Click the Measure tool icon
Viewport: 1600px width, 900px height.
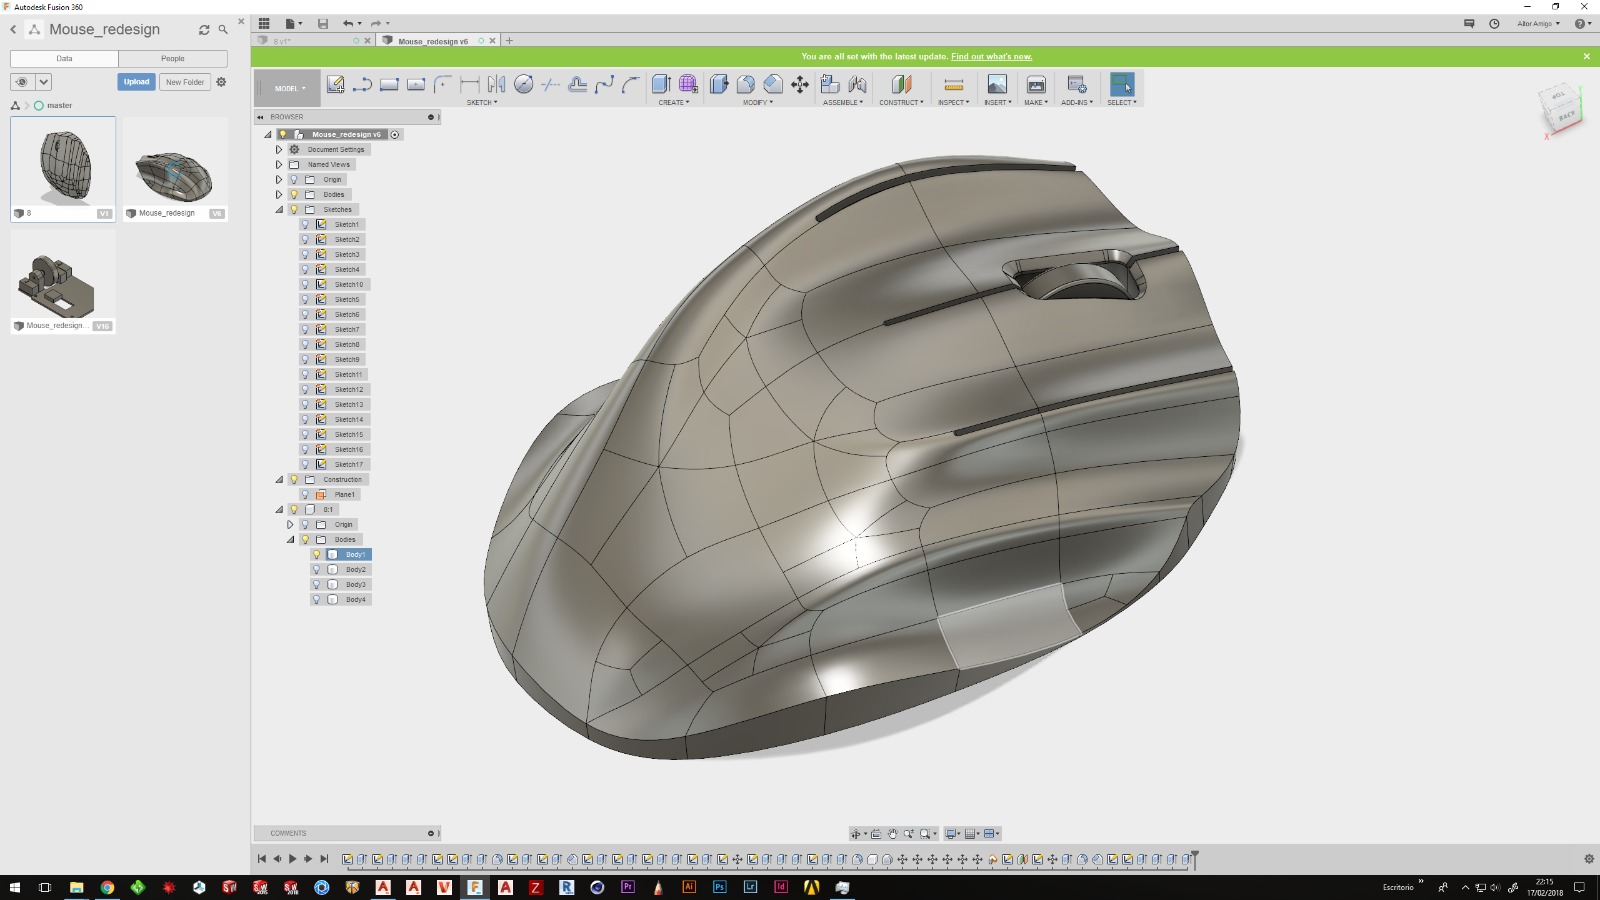(x=954, y=85)
